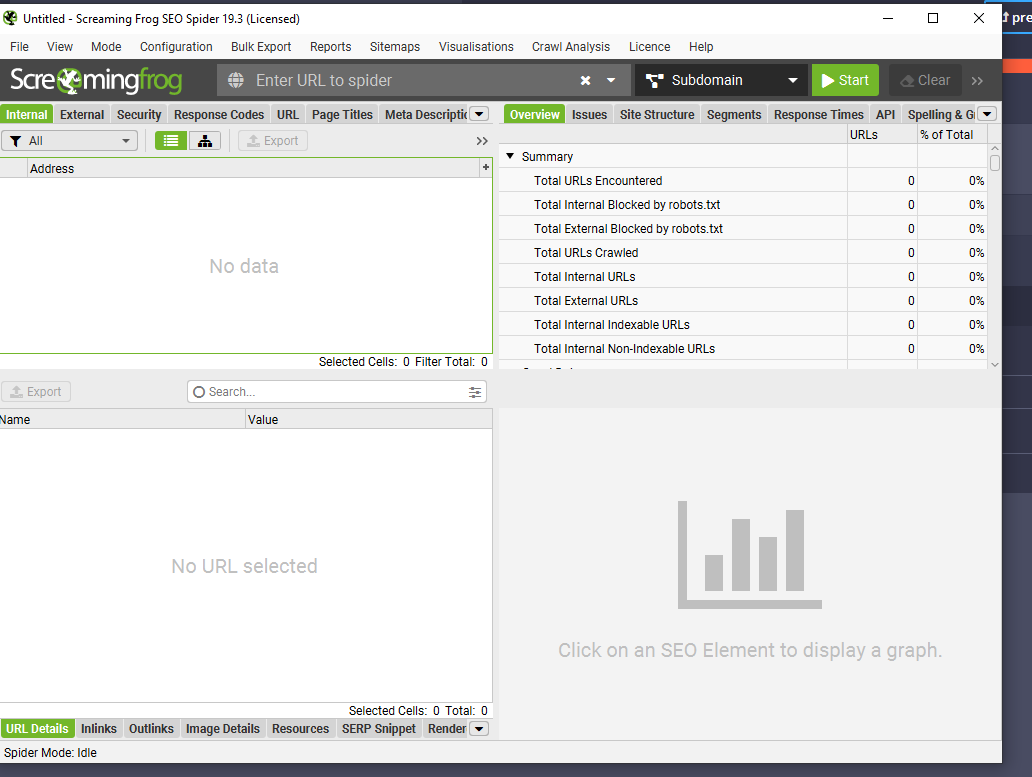Screen dimensions: 1032x777
Task: Switch to the Resources tab
Action: coord(300,729)
